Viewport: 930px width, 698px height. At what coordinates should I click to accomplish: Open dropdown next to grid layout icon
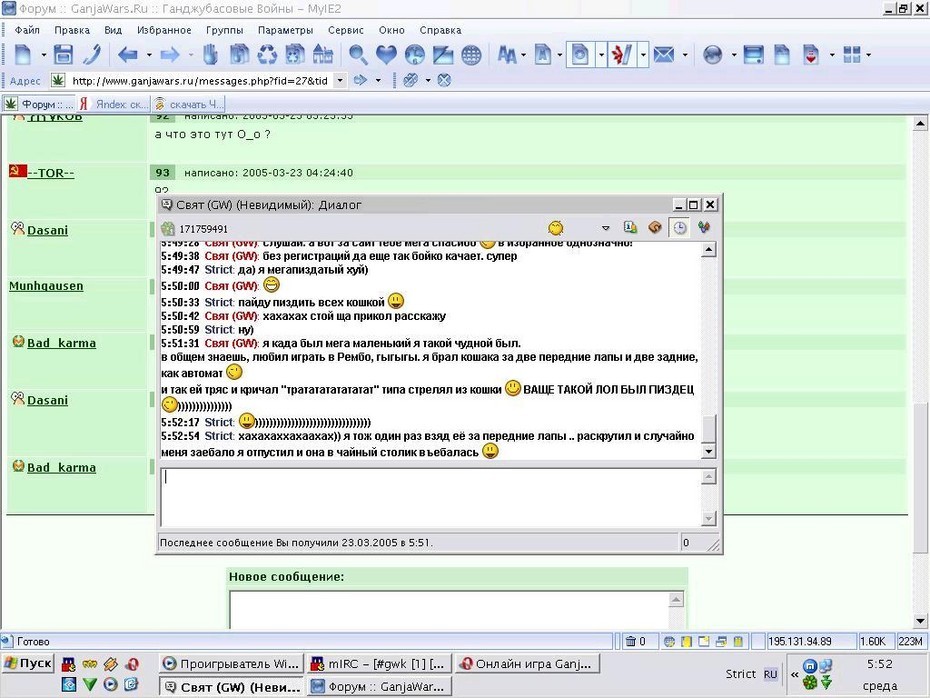pos(869,55)
